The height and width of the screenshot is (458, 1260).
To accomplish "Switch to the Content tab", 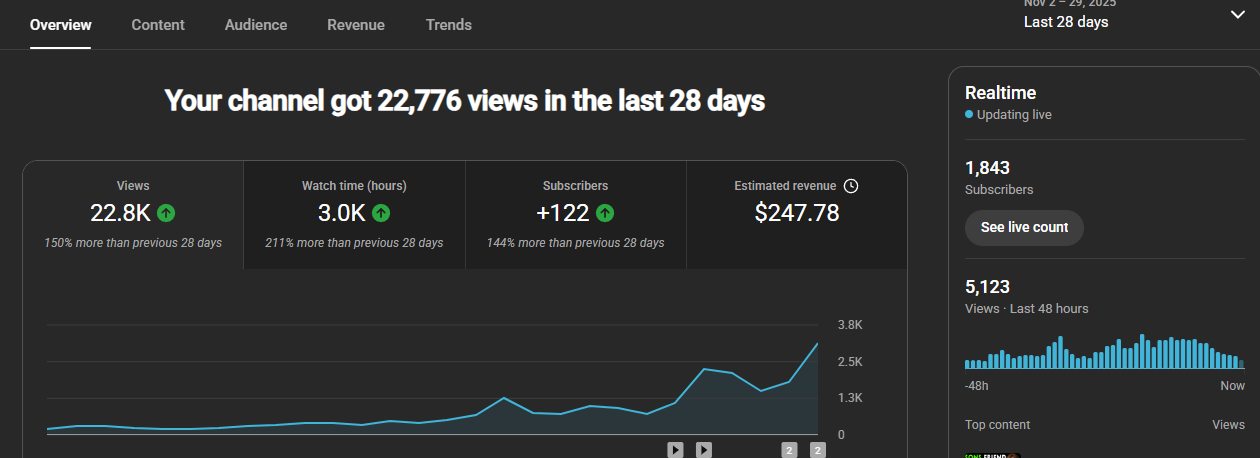I will pyautogui.click(x=158, y=25).
